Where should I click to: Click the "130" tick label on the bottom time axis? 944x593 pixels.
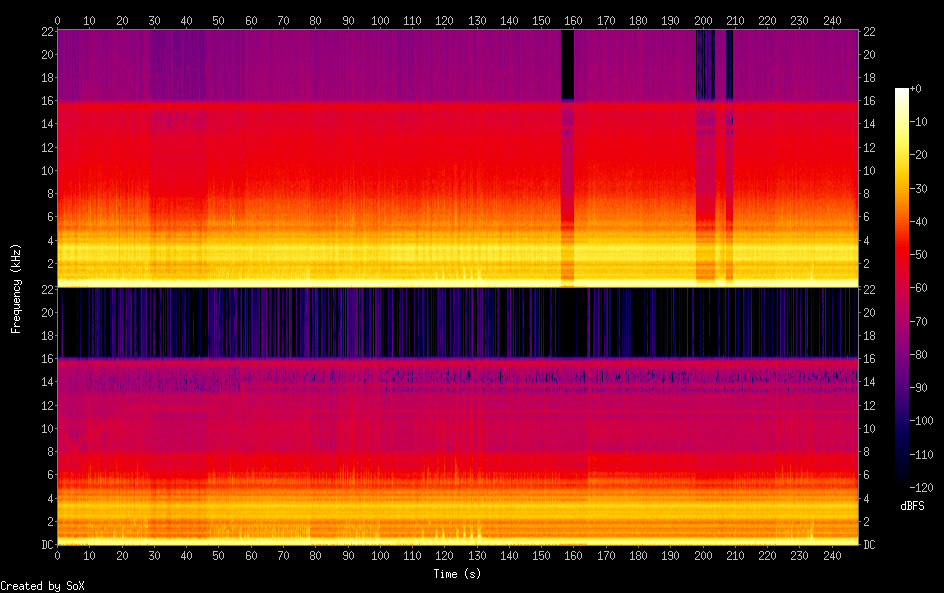tap(477, 556)
